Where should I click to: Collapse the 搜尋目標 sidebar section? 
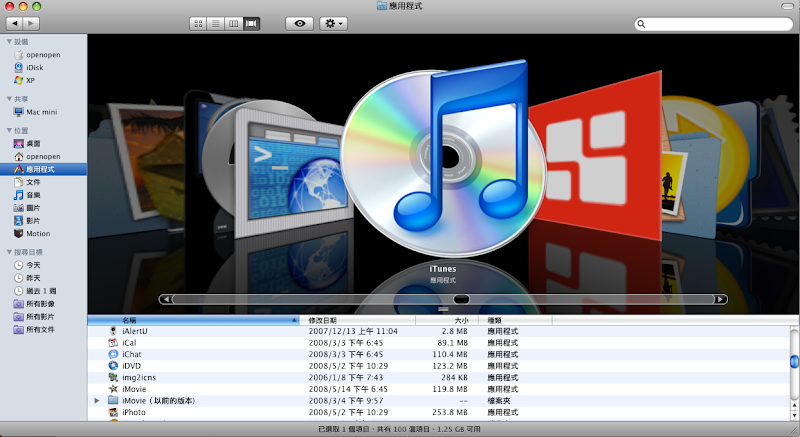[8, 252]
